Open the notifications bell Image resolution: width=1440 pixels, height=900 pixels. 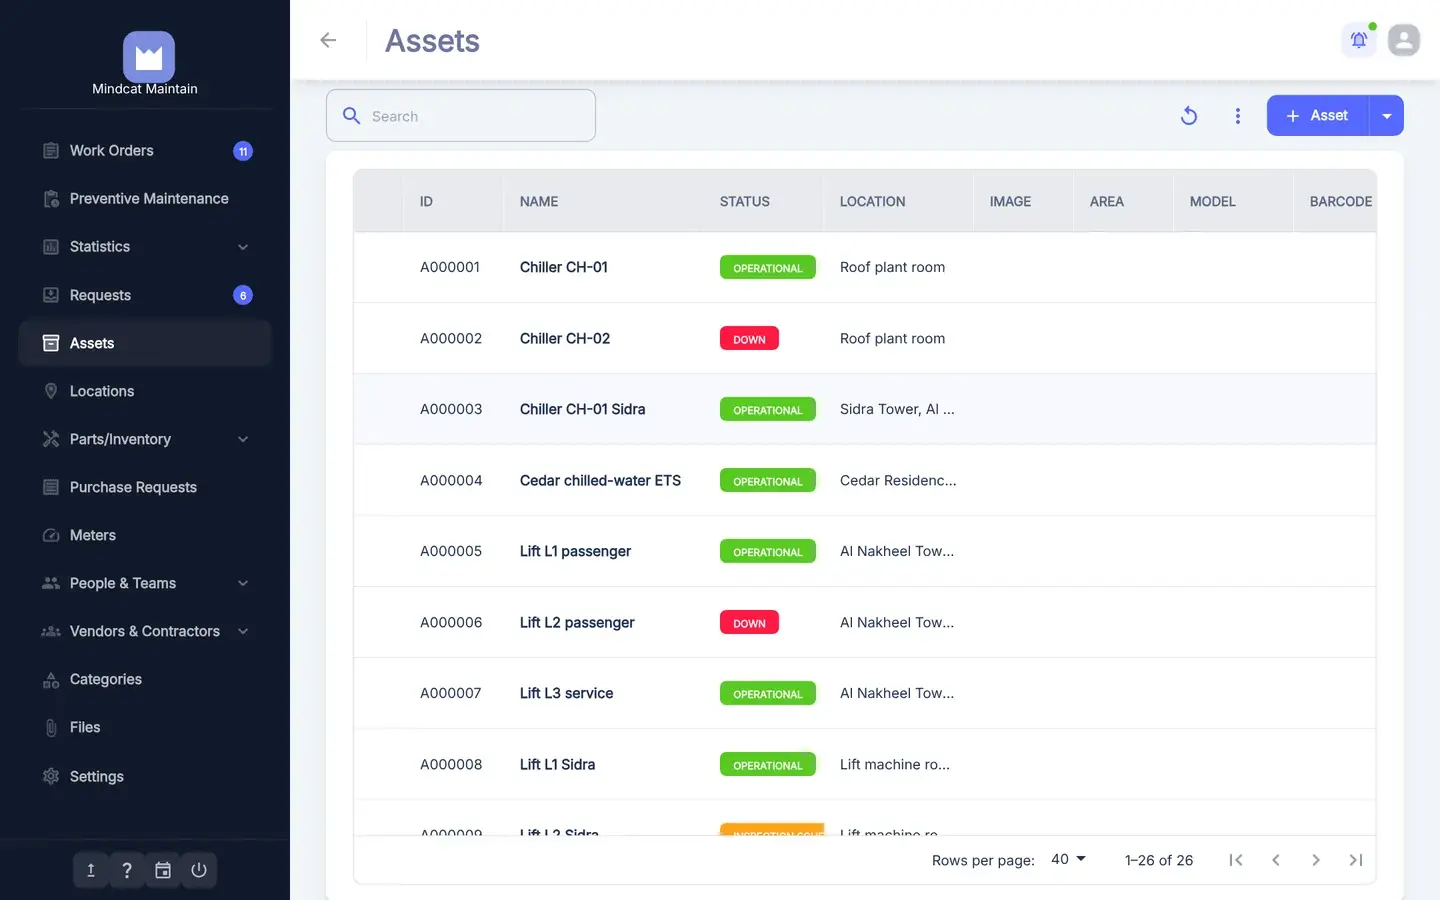click(1359, 40)
